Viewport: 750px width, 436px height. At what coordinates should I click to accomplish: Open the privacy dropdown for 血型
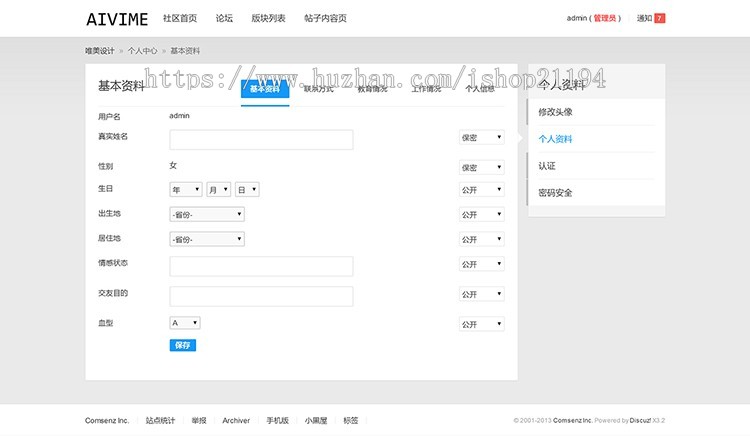[481, 324]
